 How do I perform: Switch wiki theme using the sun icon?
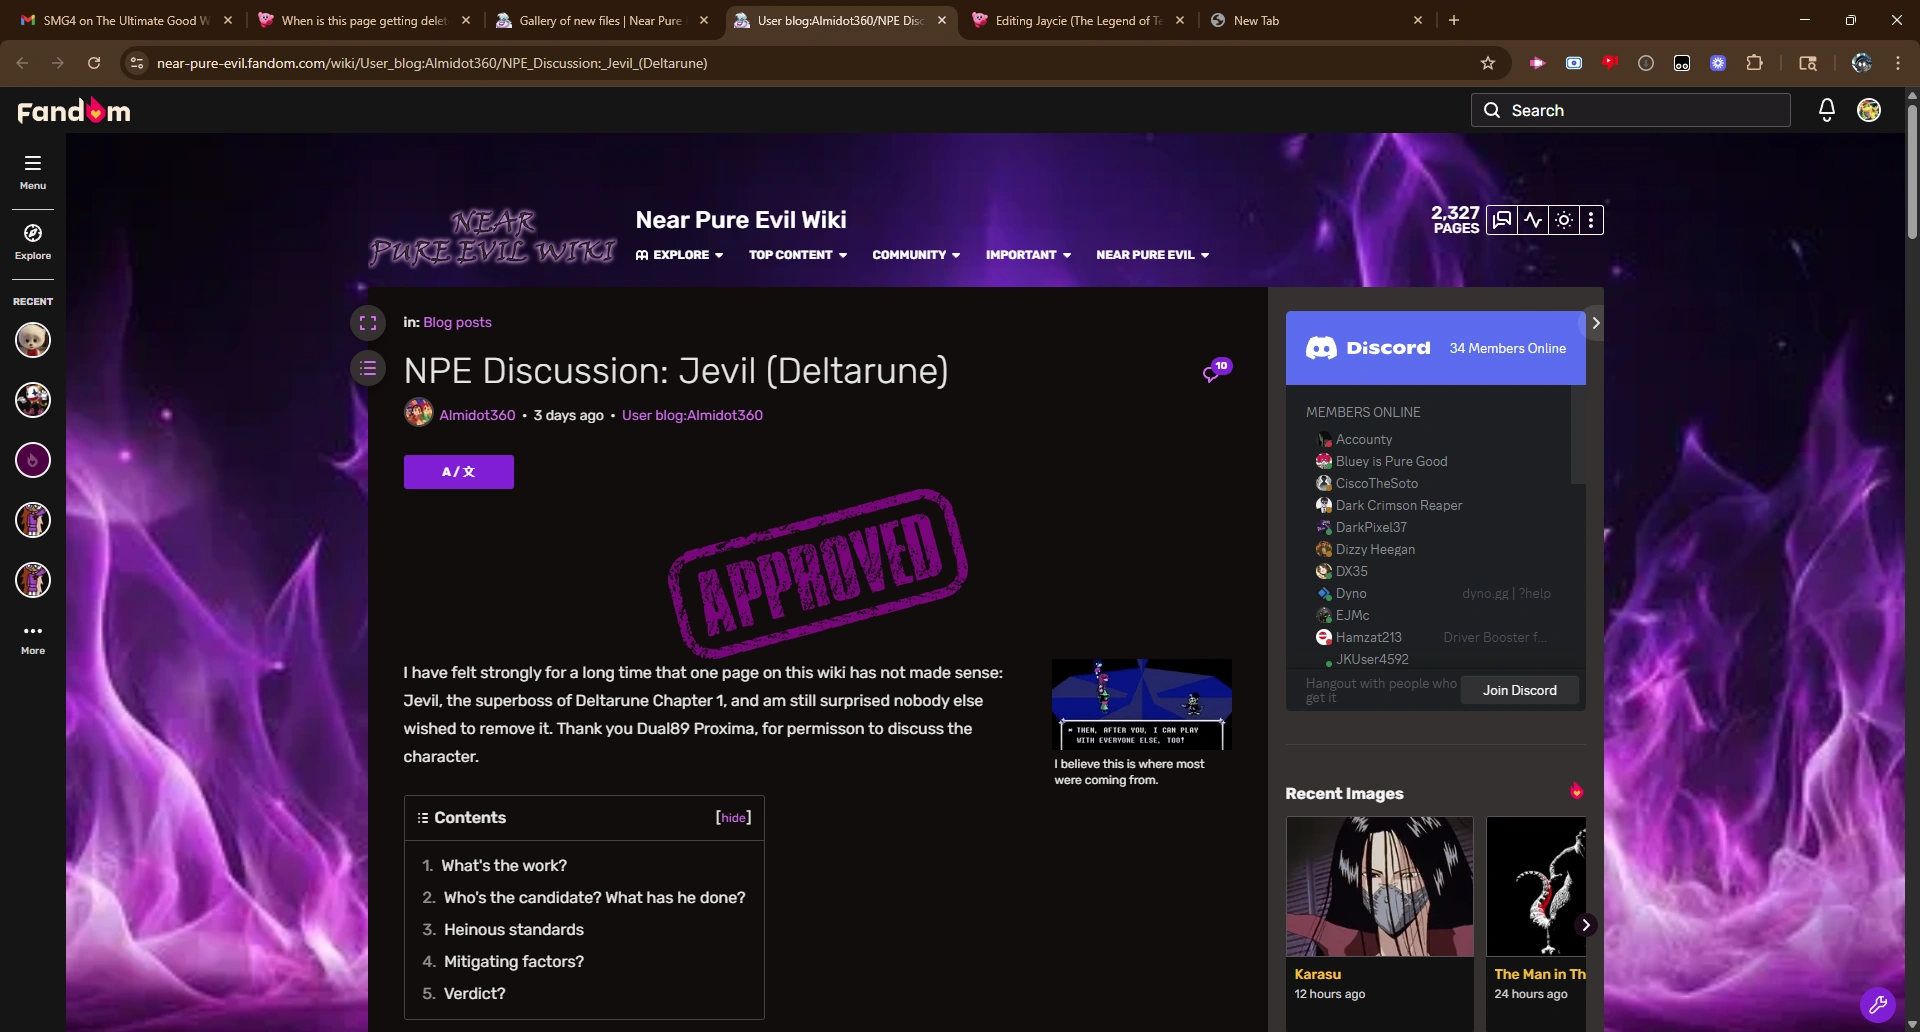[x=1562, y=220]
